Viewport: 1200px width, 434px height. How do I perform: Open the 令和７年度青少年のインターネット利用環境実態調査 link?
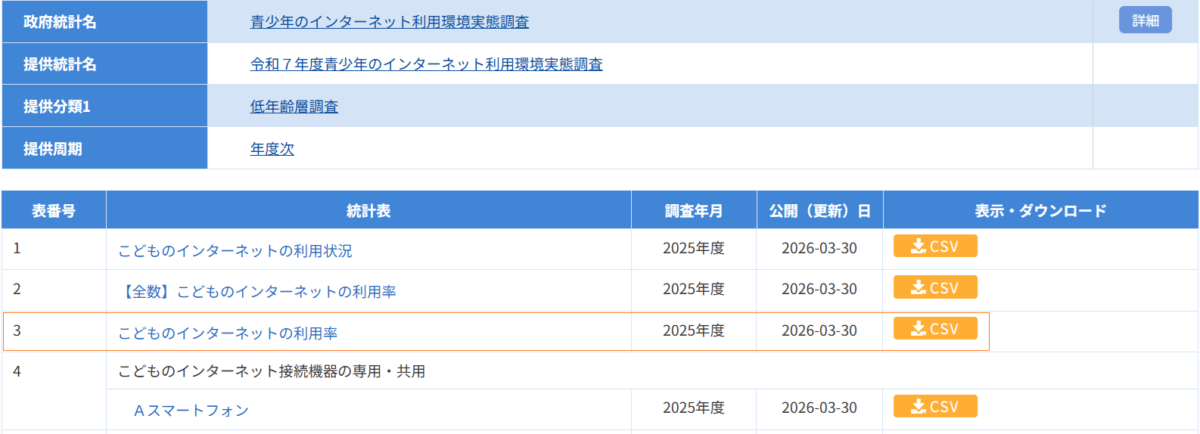point(426,64)
